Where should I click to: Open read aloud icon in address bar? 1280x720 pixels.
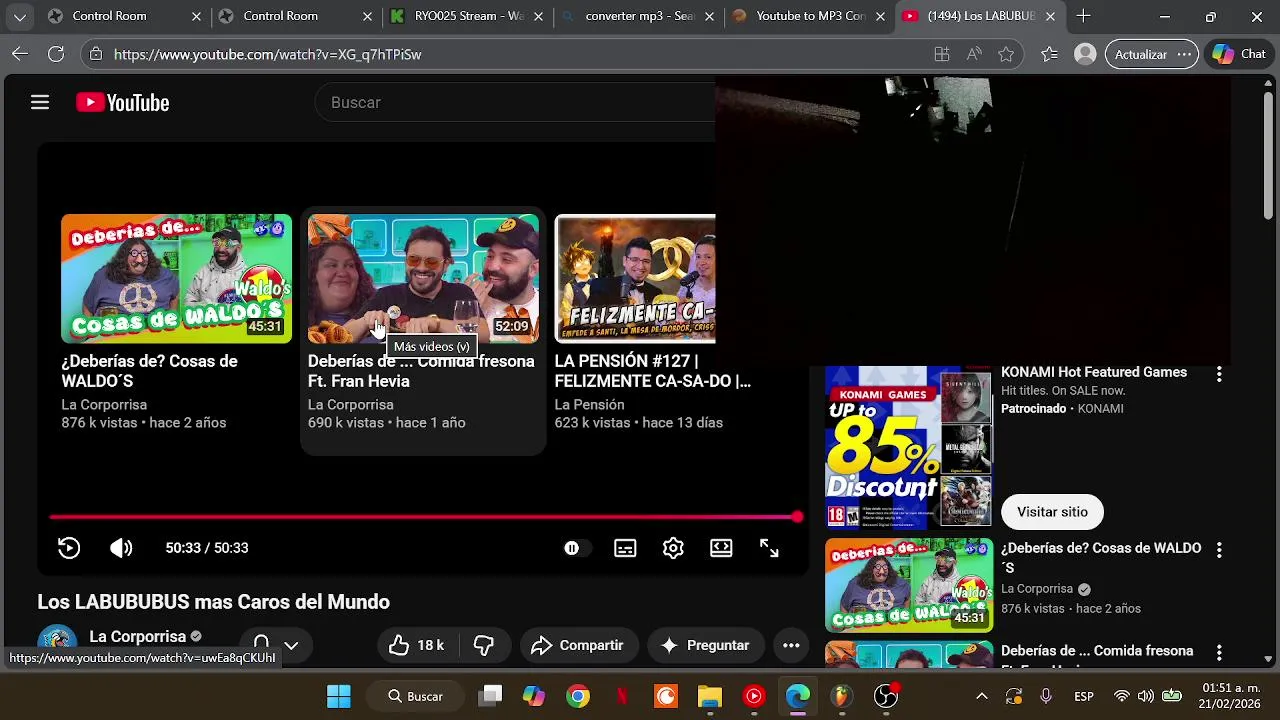(973, 54)
